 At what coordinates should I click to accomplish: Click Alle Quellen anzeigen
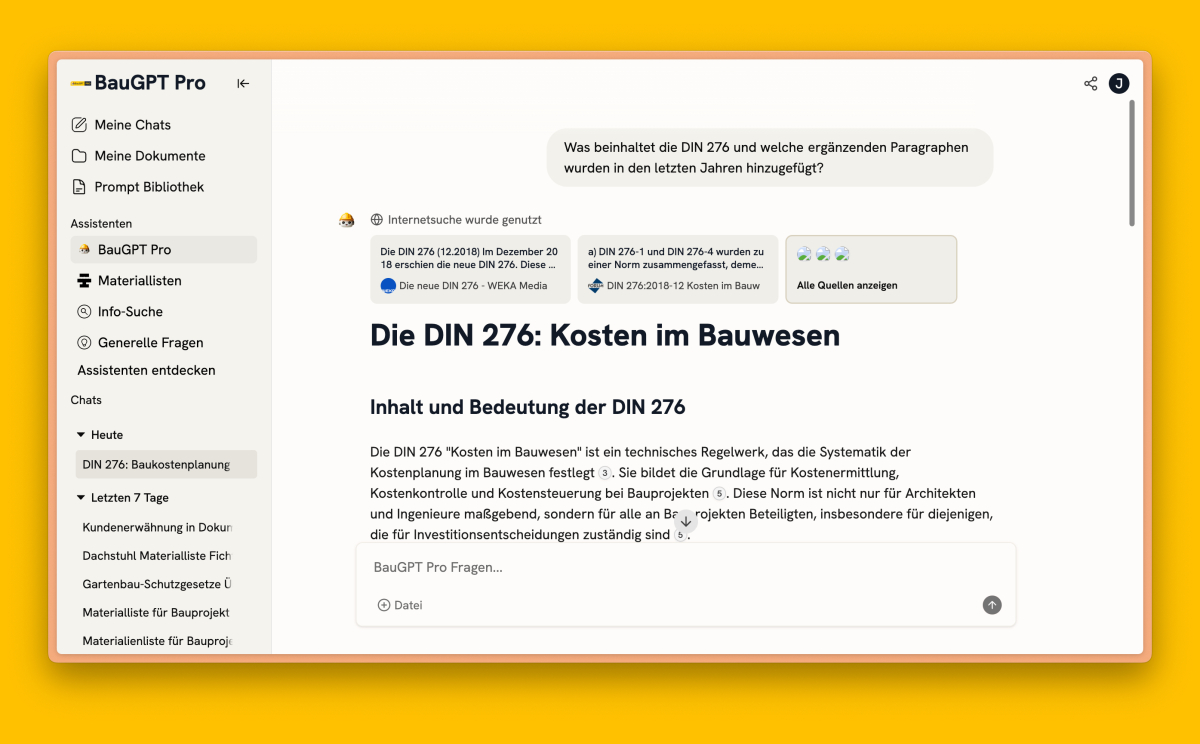(x=871, y=269)
